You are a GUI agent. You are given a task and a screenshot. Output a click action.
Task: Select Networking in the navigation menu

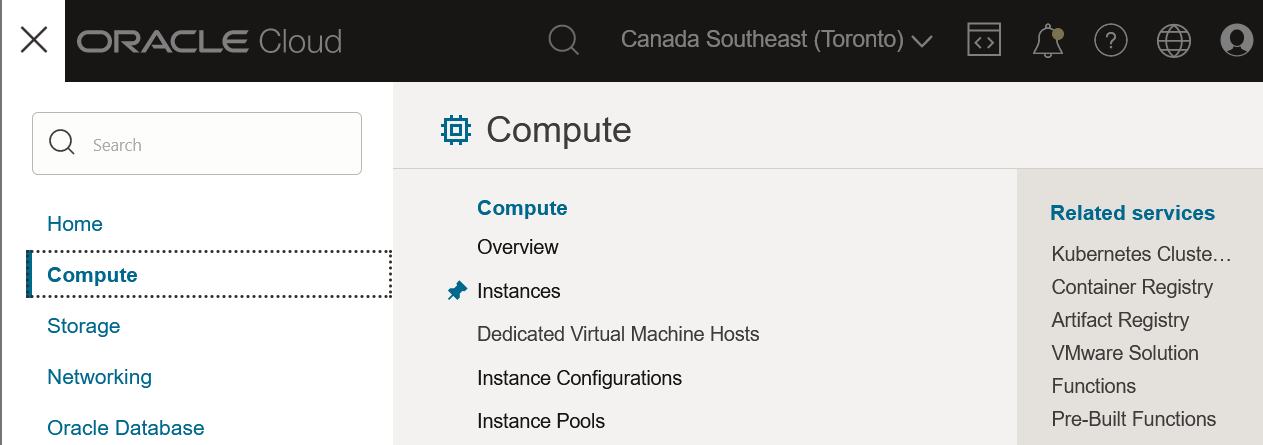pyautogui.click(x=99, y=377)
